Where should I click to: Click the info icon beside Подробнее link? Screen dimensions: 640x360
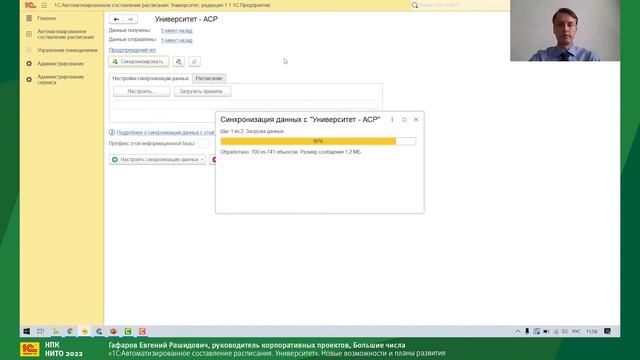tap(112, 133)
